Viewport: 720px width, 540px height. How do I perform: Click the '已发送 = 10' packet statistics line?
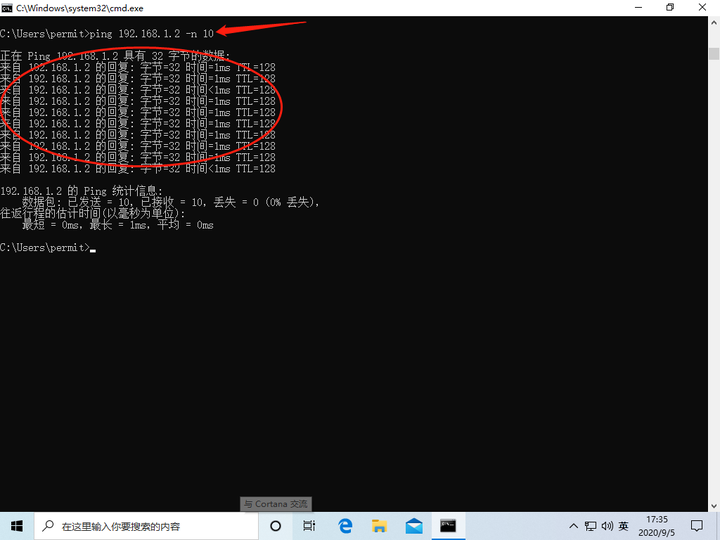(x=171, y=202)
